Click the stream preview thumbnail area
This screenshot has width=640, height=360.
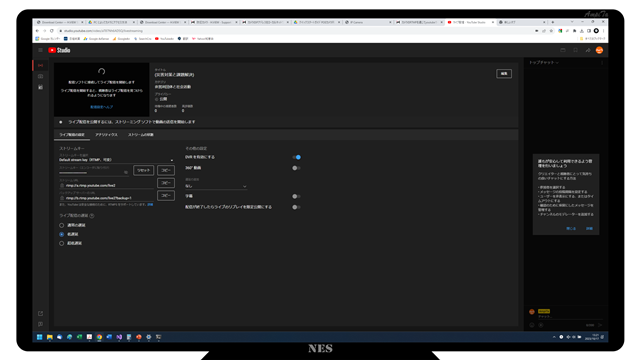pos(102,89)
